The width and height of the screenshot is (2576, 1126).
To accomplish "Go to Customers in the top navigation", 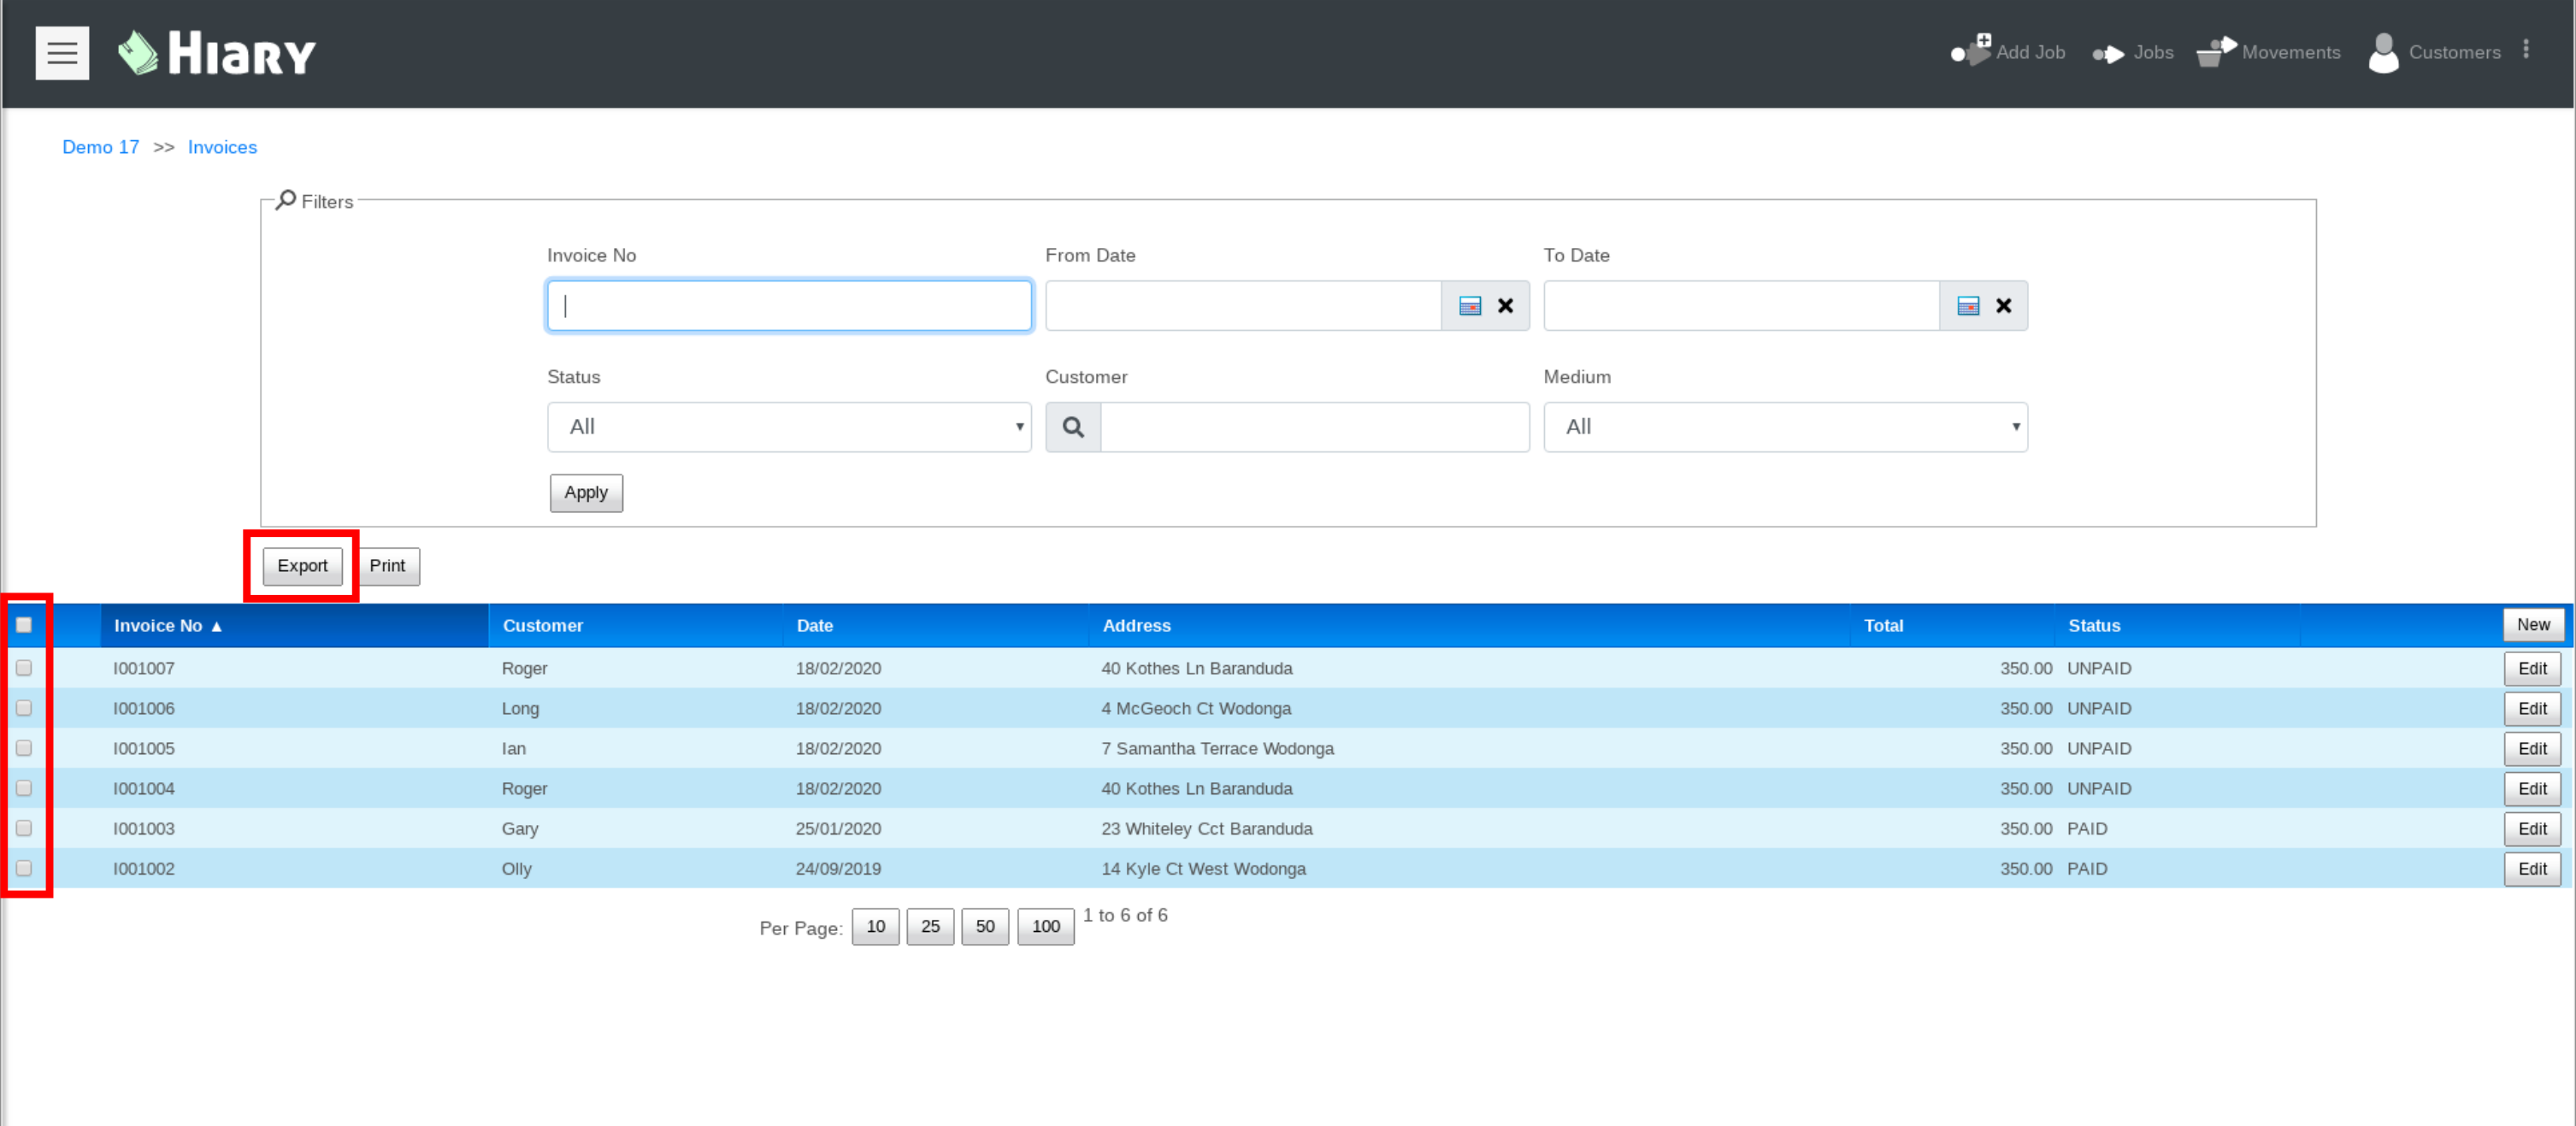I will click(x=2454, y=53).
